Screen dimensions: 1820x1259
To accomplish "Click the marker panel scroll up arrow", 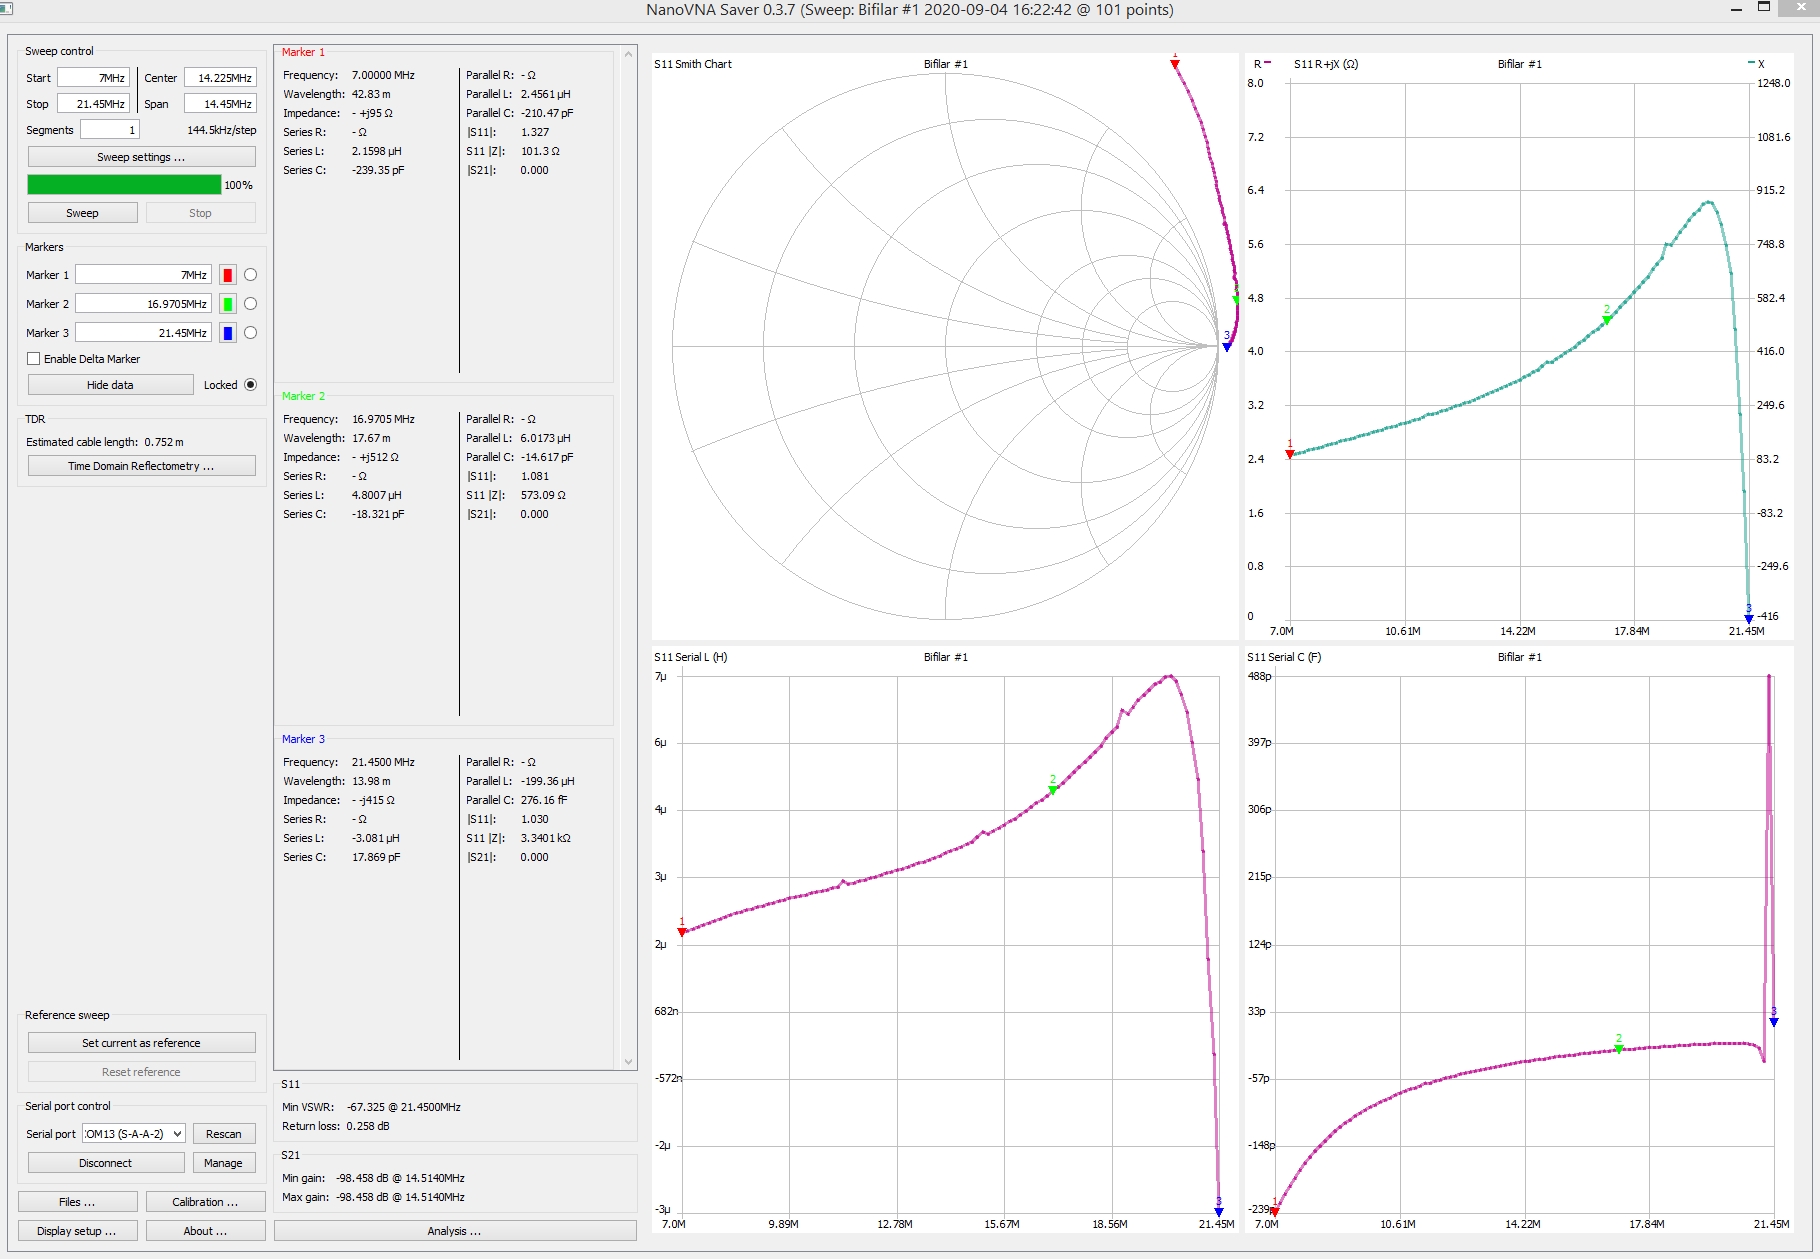I will tap(629, 54).
